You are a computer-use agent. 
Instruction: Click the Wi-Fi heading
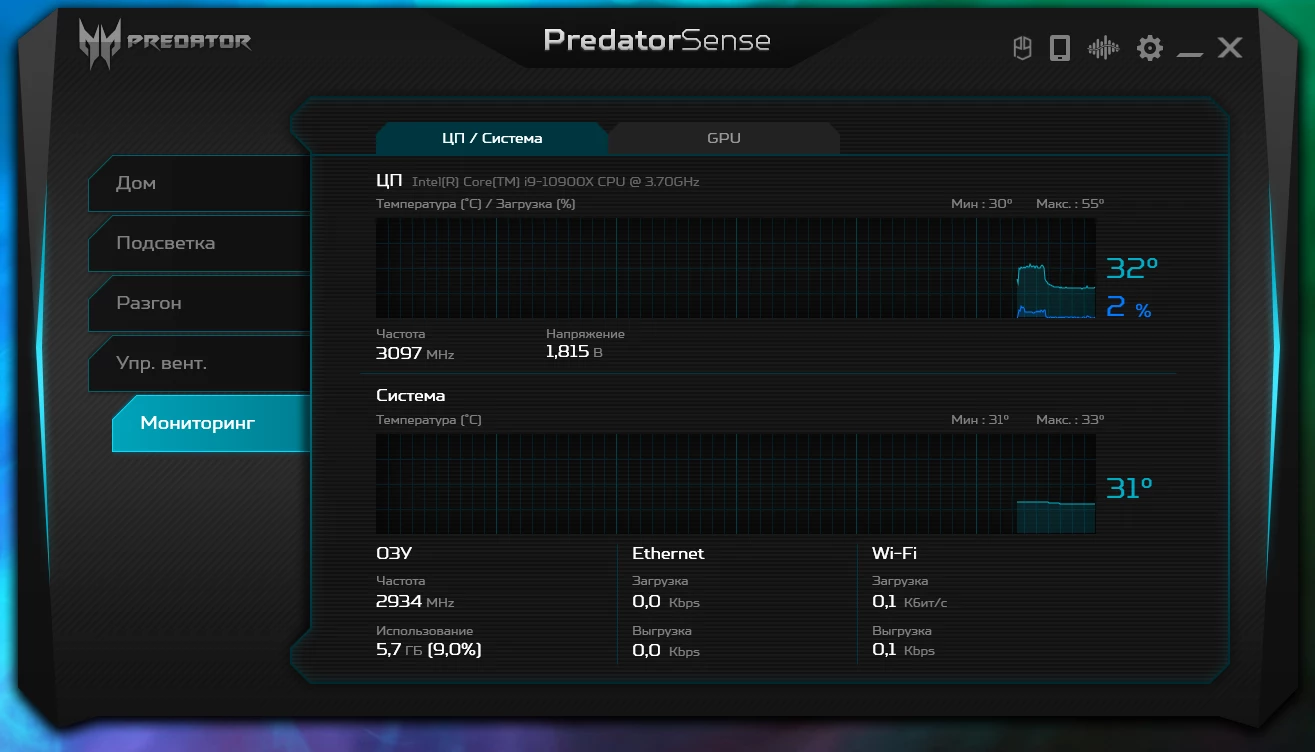tap(894, 553)
